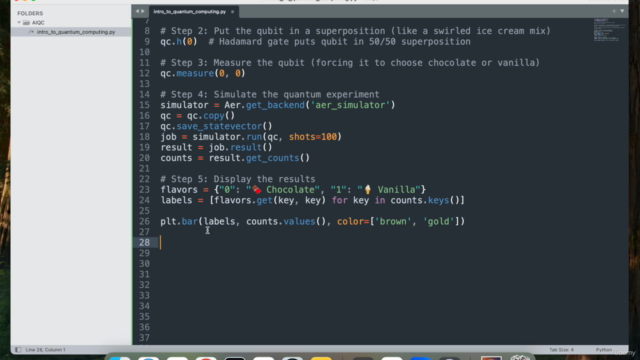
Task: Go to next tab with right arrow
Action: 142,11
